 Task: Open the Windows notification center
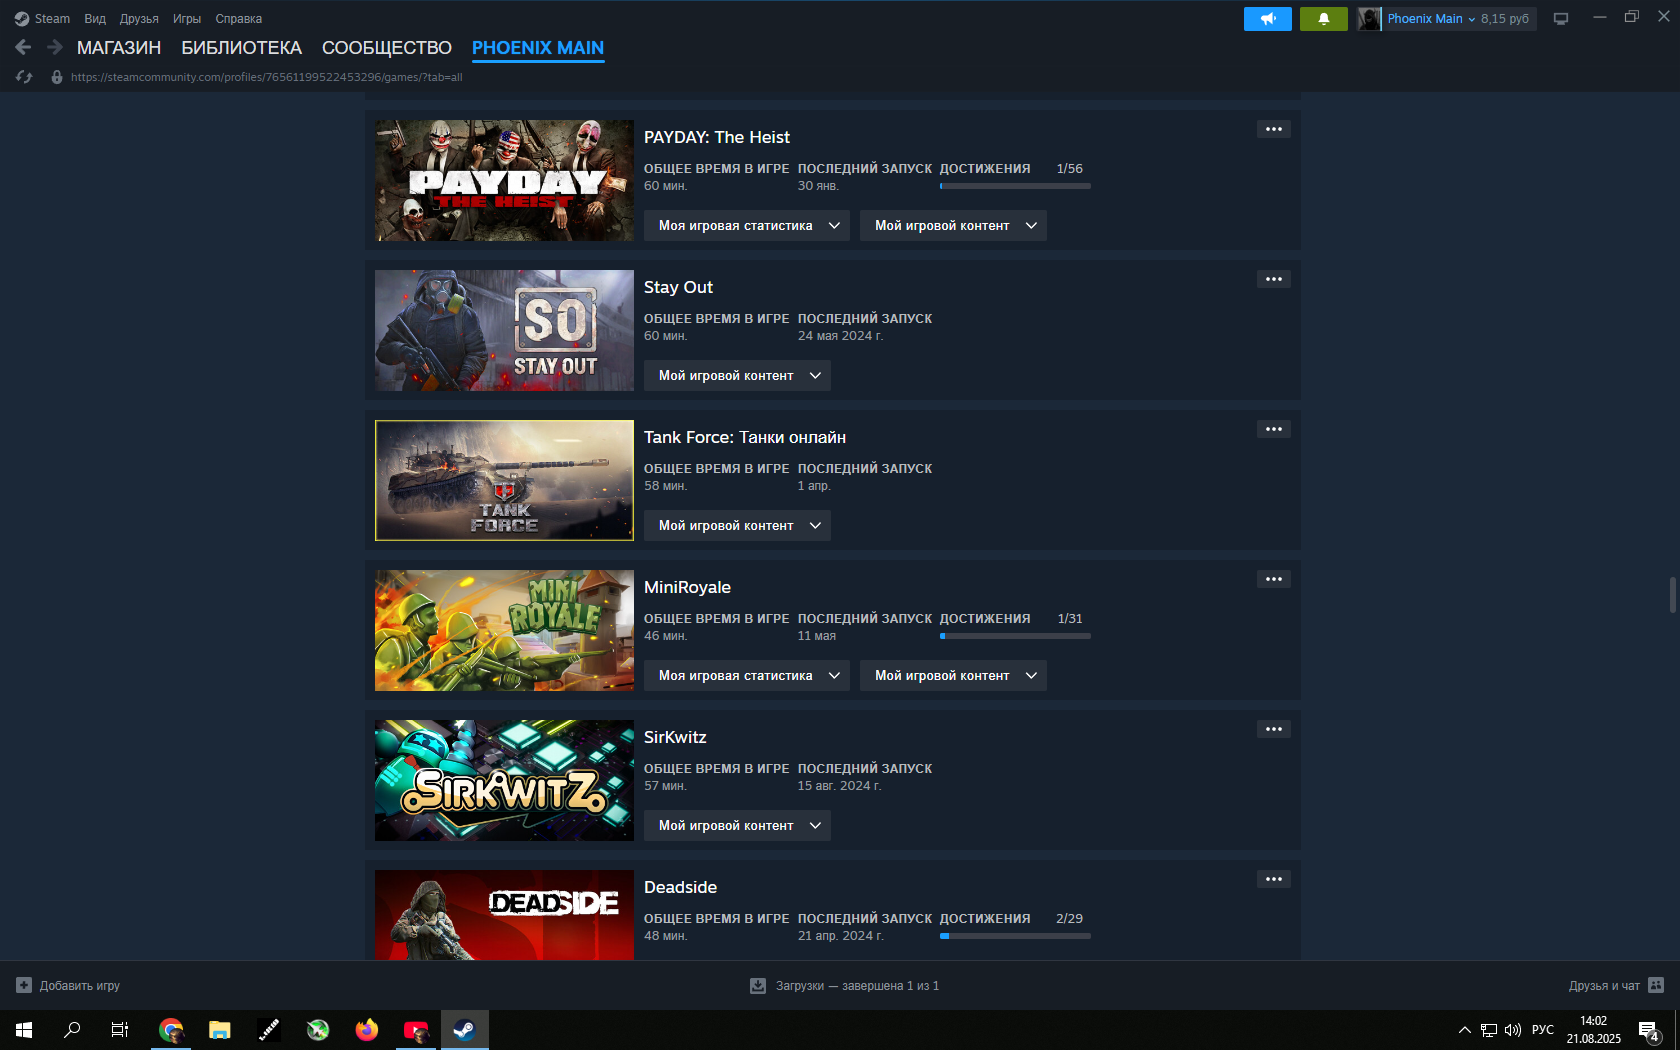(x=1649, y=1030)
